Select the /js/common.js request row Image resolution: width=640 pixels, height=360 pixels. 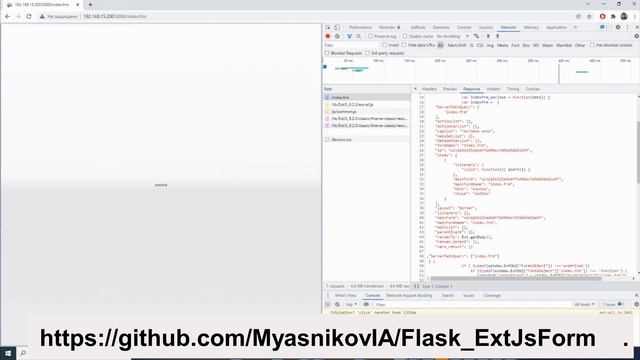[x=367, y=111]
